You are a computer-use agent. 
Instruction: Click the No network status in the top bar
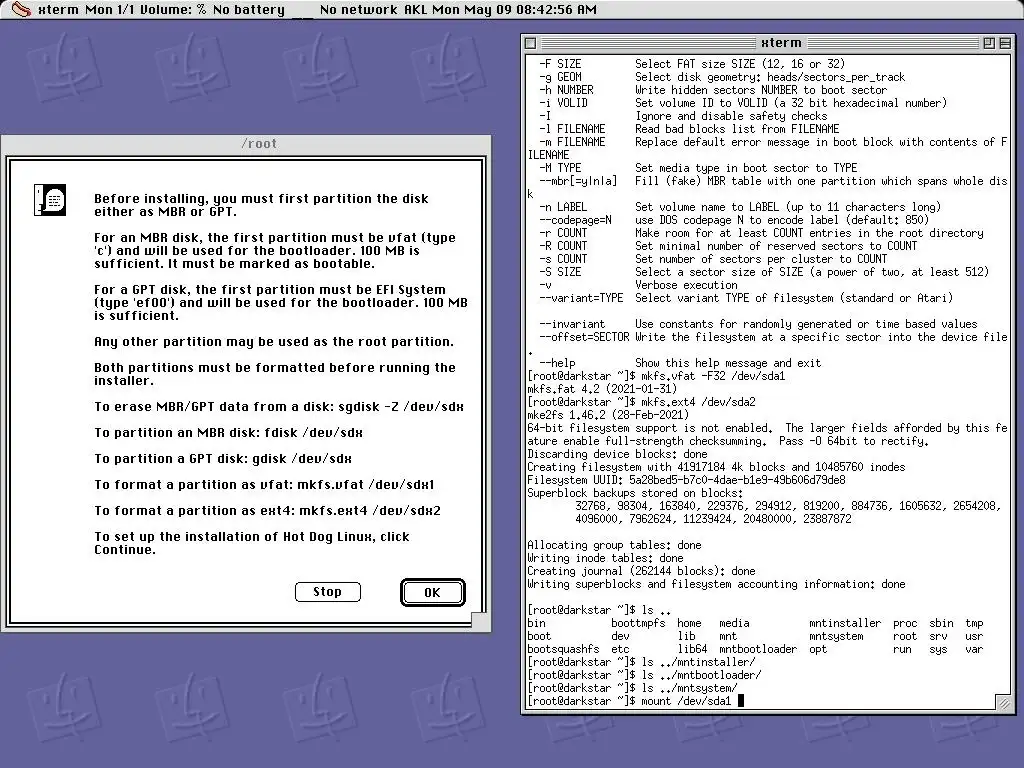tap(359, 10)
